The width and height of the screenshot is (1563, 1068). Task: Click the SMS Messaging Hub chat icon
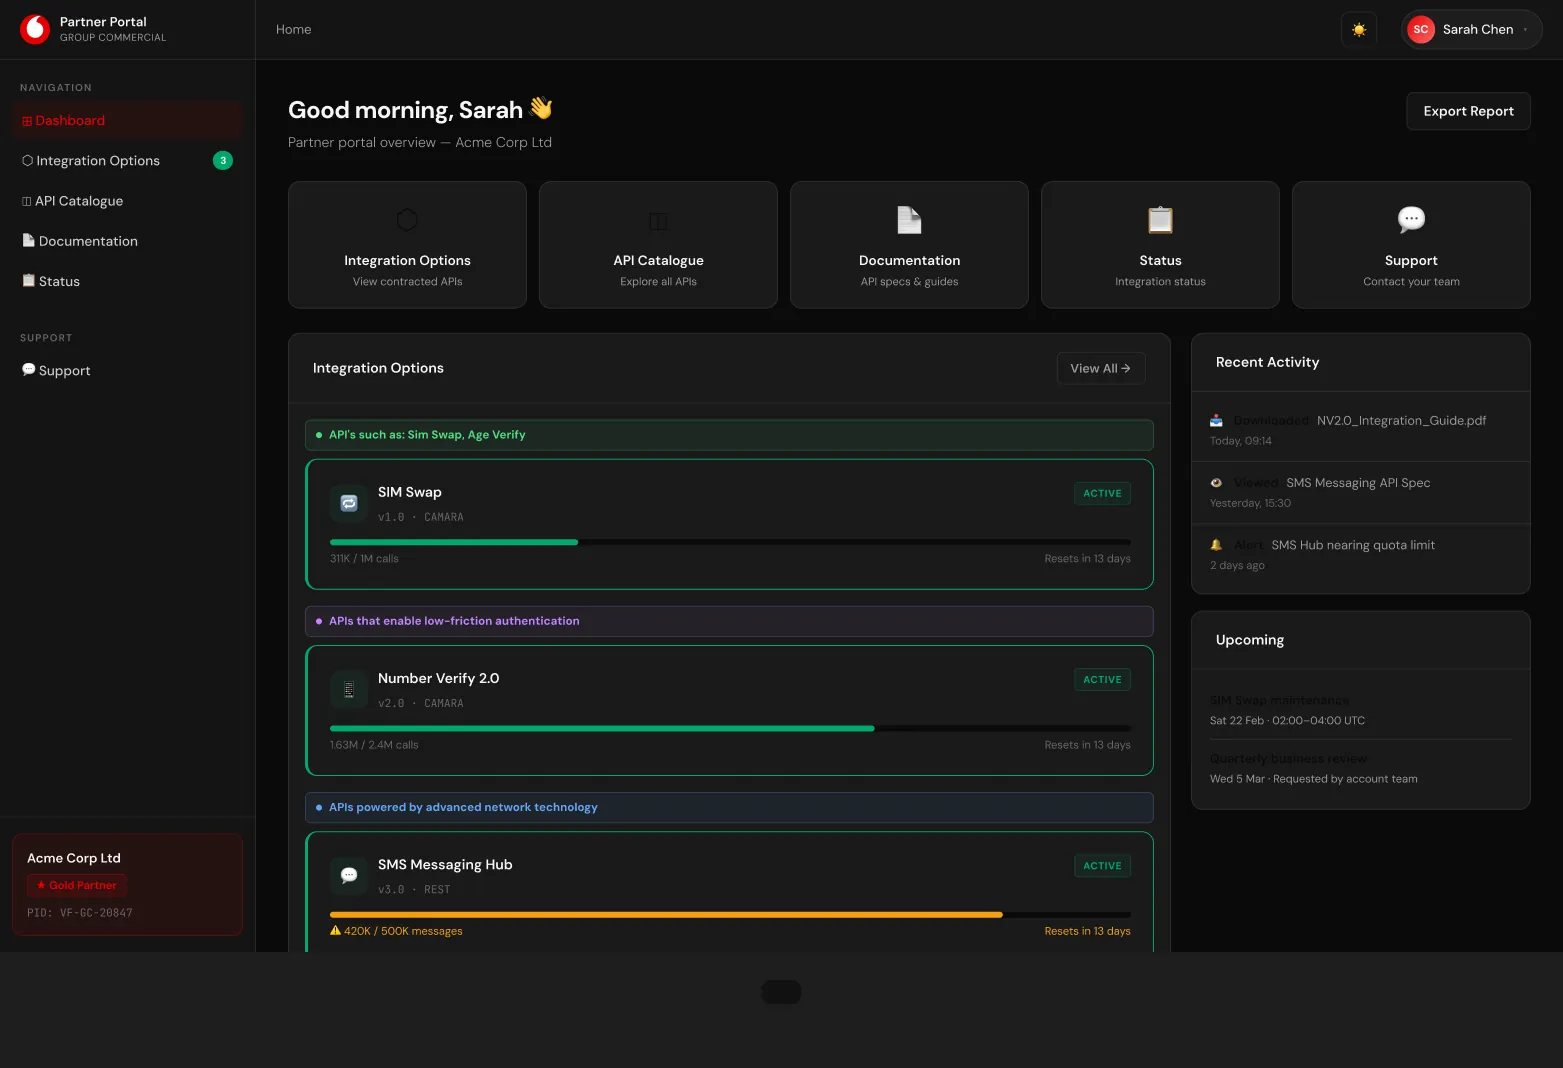tap(349, 875)
